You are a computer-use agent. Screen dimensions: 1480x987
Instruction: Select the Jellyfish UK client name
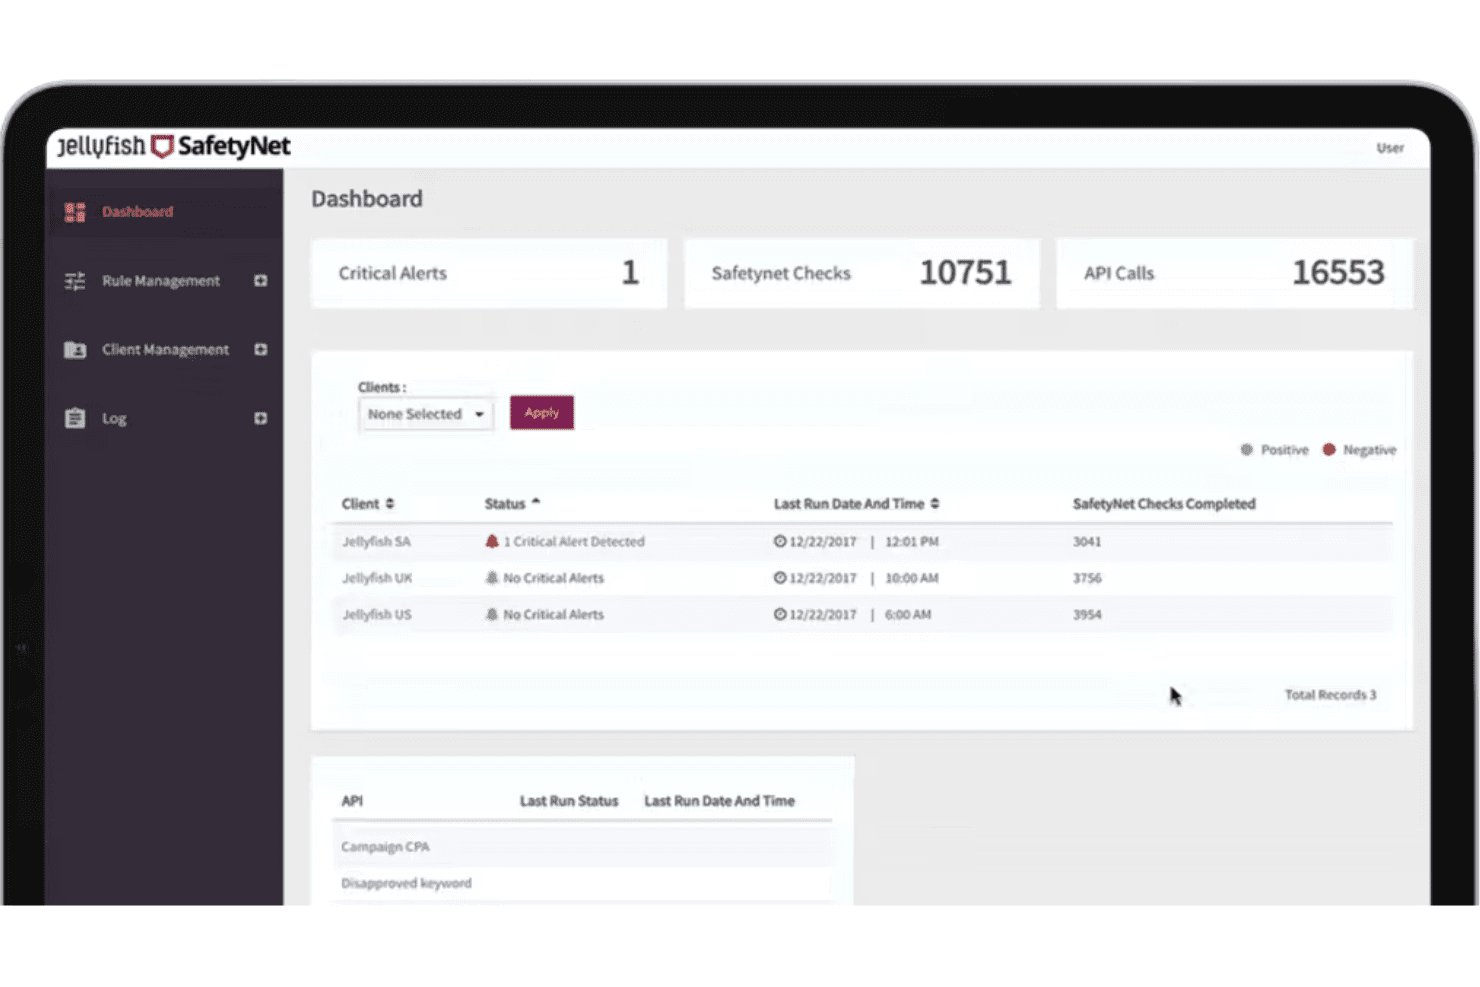click(377, 578)
